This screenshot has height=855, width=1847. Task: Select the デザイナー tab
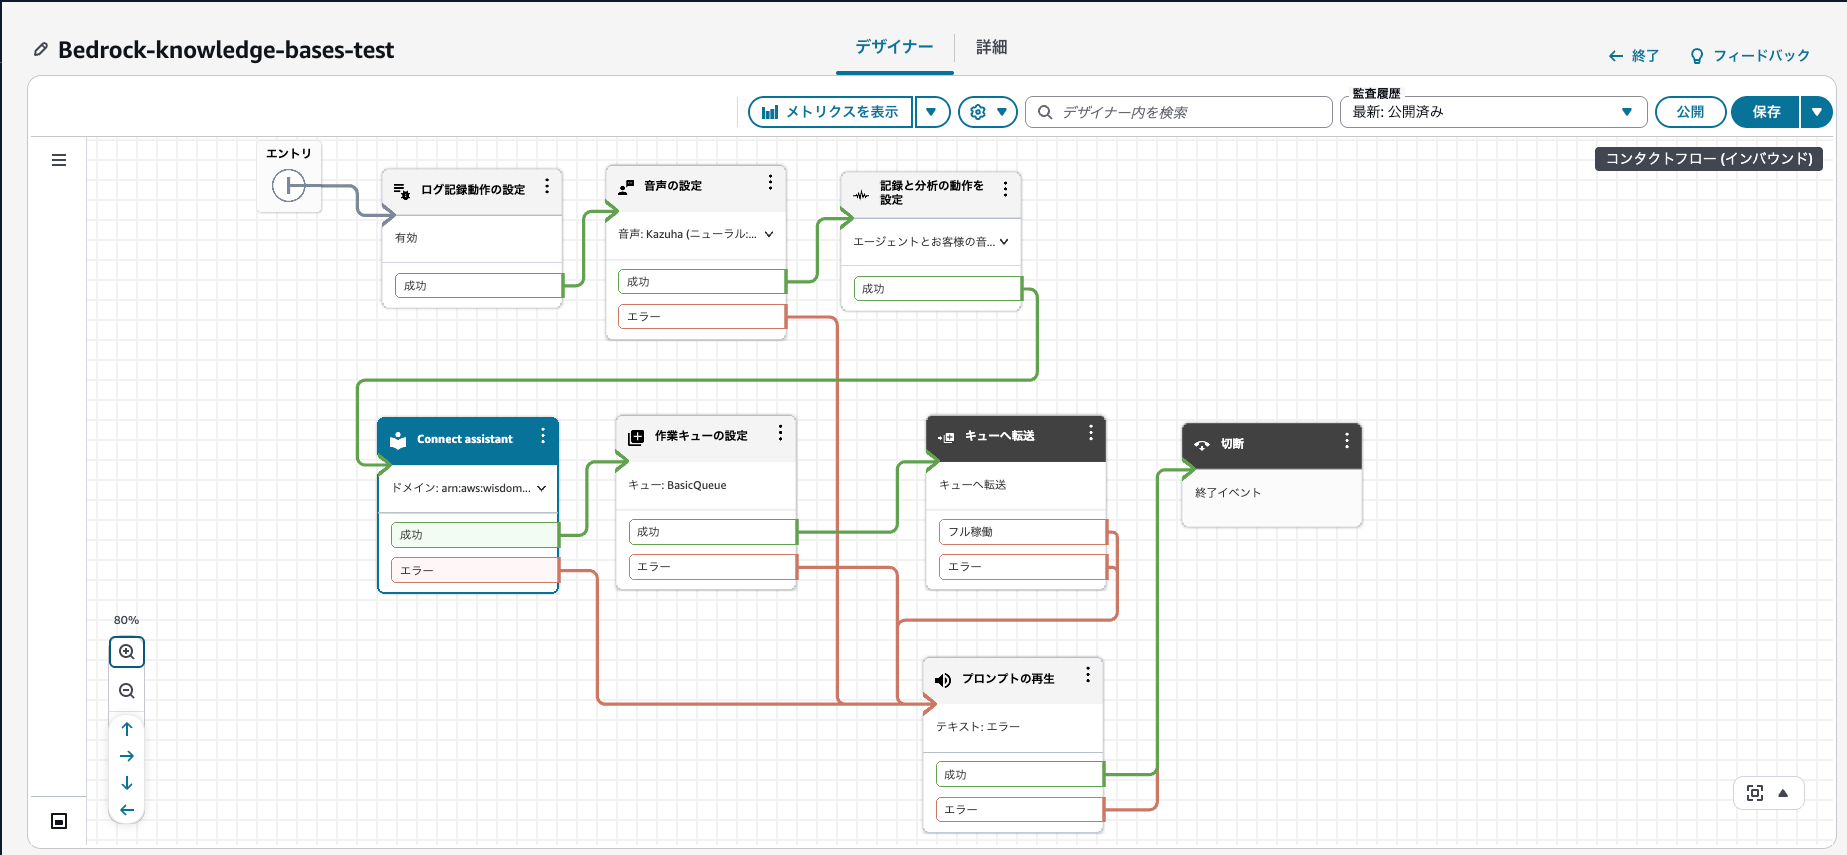pos(894,47)
